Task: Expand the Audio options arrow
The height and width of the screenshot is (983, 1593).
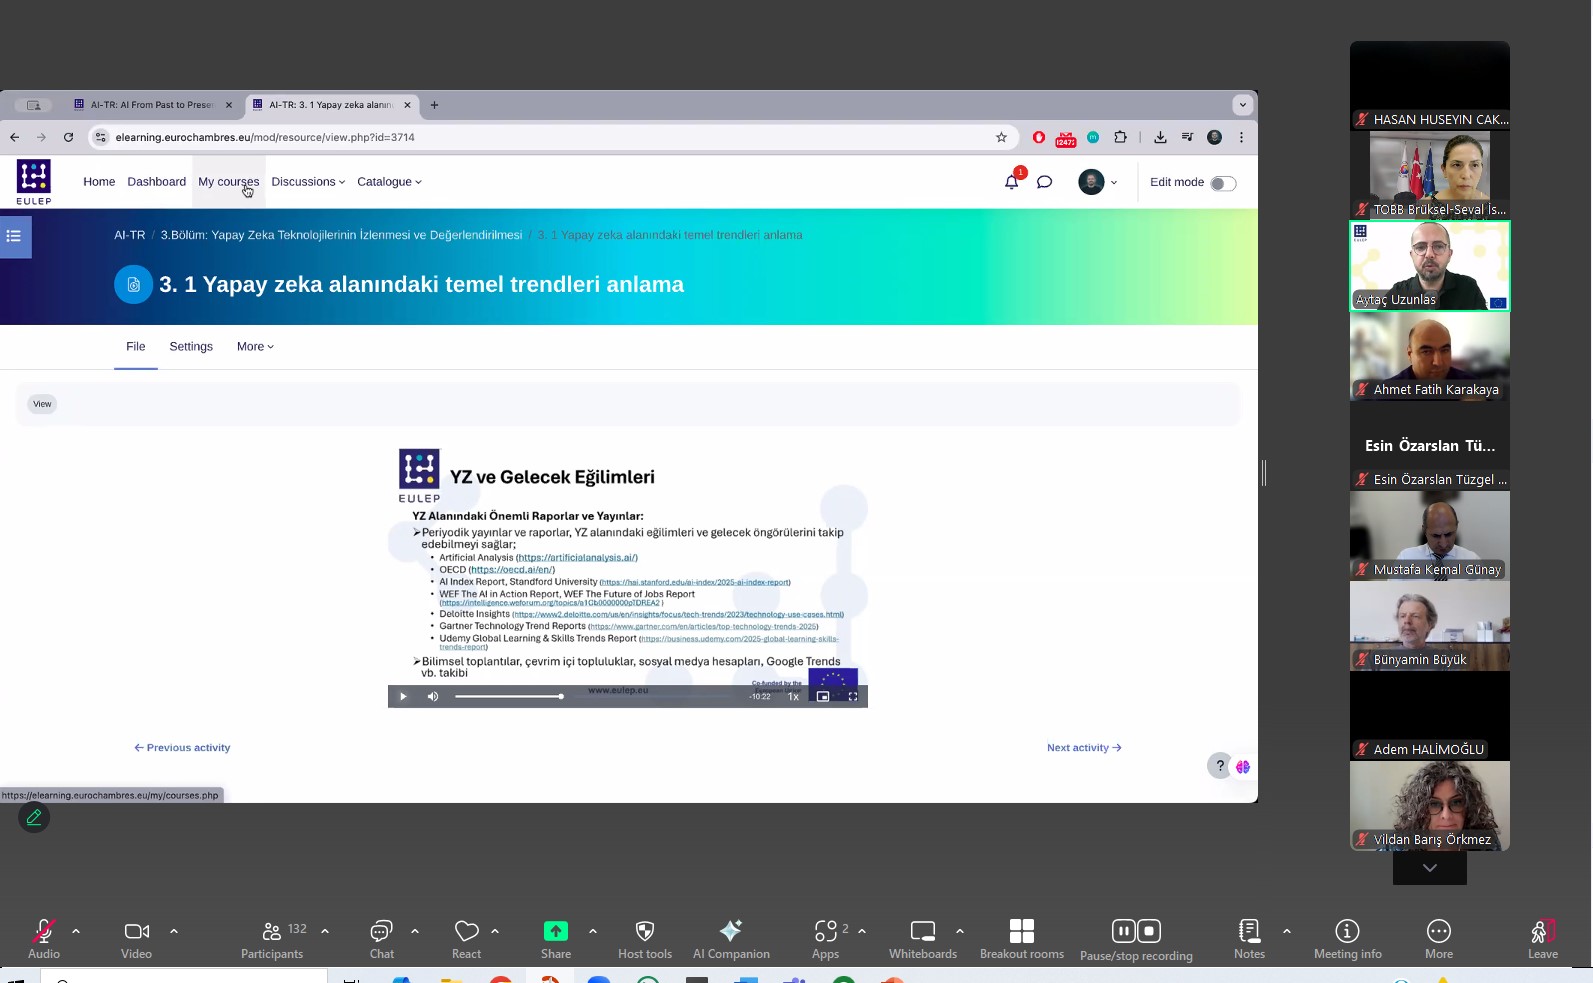Action: 76,931
